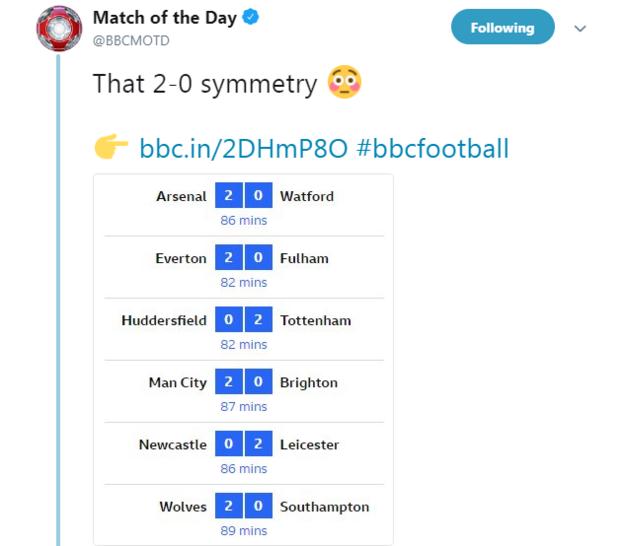624x546 pixels.
Task: Click the pointing hand emoji
Action: (x=111, y=148)
